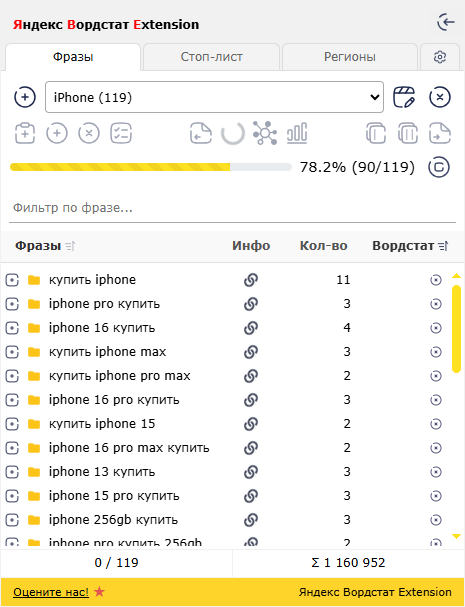Click the select-all checklist icon
The width and height of the screenshot is (465, 607).
click(121, 133)
